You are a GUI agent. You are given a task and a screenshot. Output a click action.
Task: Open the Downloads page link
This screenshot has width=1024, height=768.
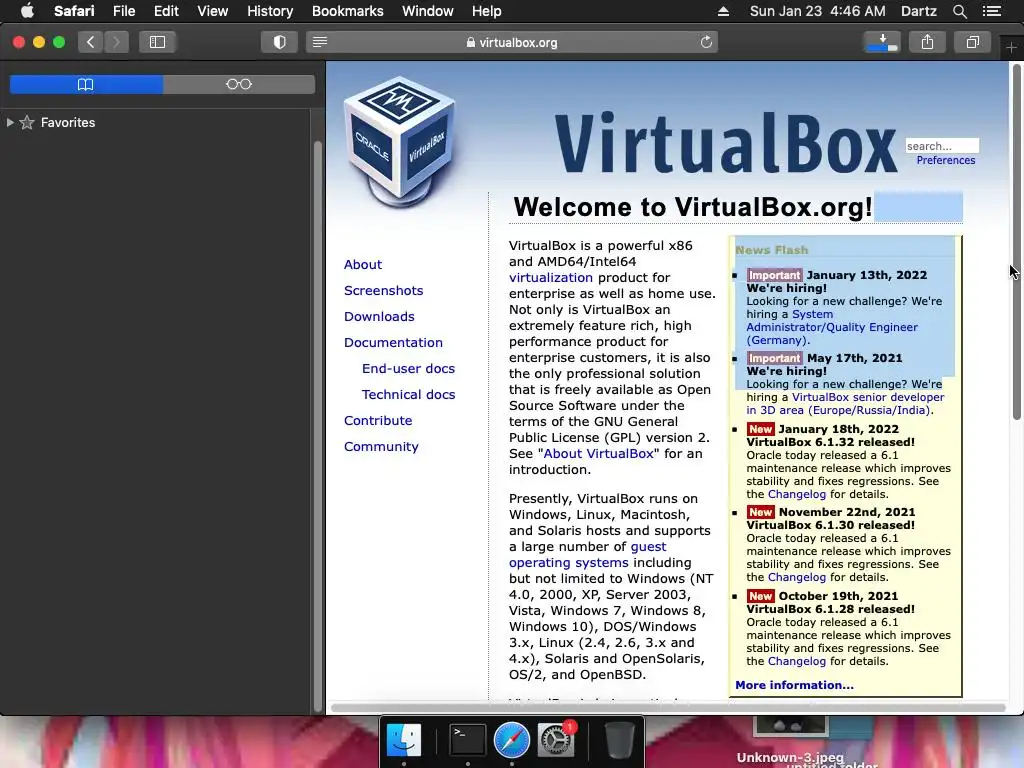point(379,317)
